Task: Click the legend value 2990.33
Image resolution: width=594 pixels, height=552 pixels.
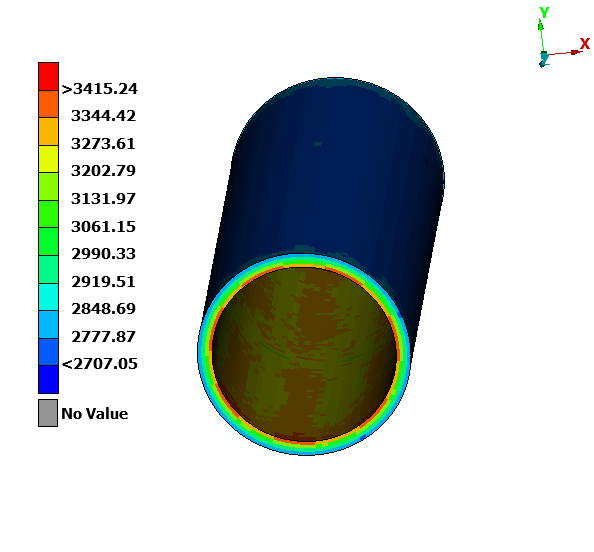Action: tap(103, 254)
